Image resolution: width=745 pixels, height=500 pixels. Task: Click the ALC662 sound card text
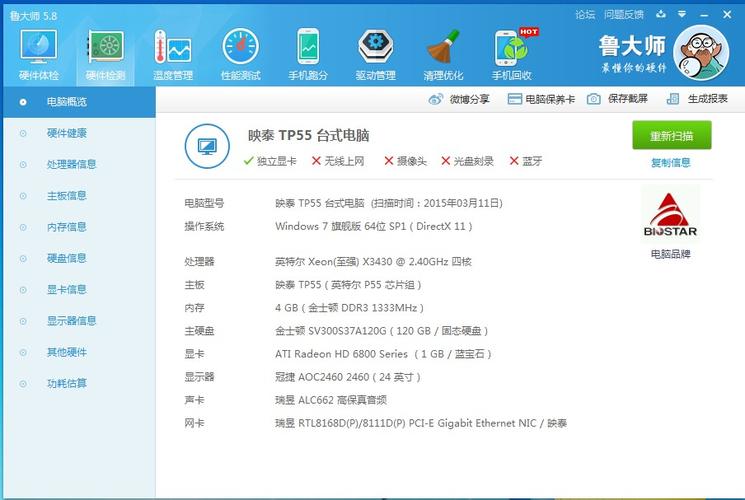[x=331, y=400]
